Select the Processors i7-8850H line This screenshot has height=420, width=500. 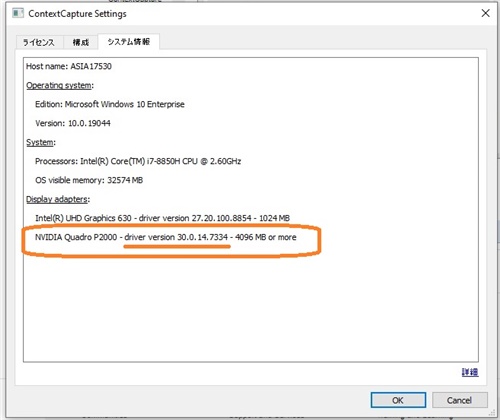pos(138,161)
